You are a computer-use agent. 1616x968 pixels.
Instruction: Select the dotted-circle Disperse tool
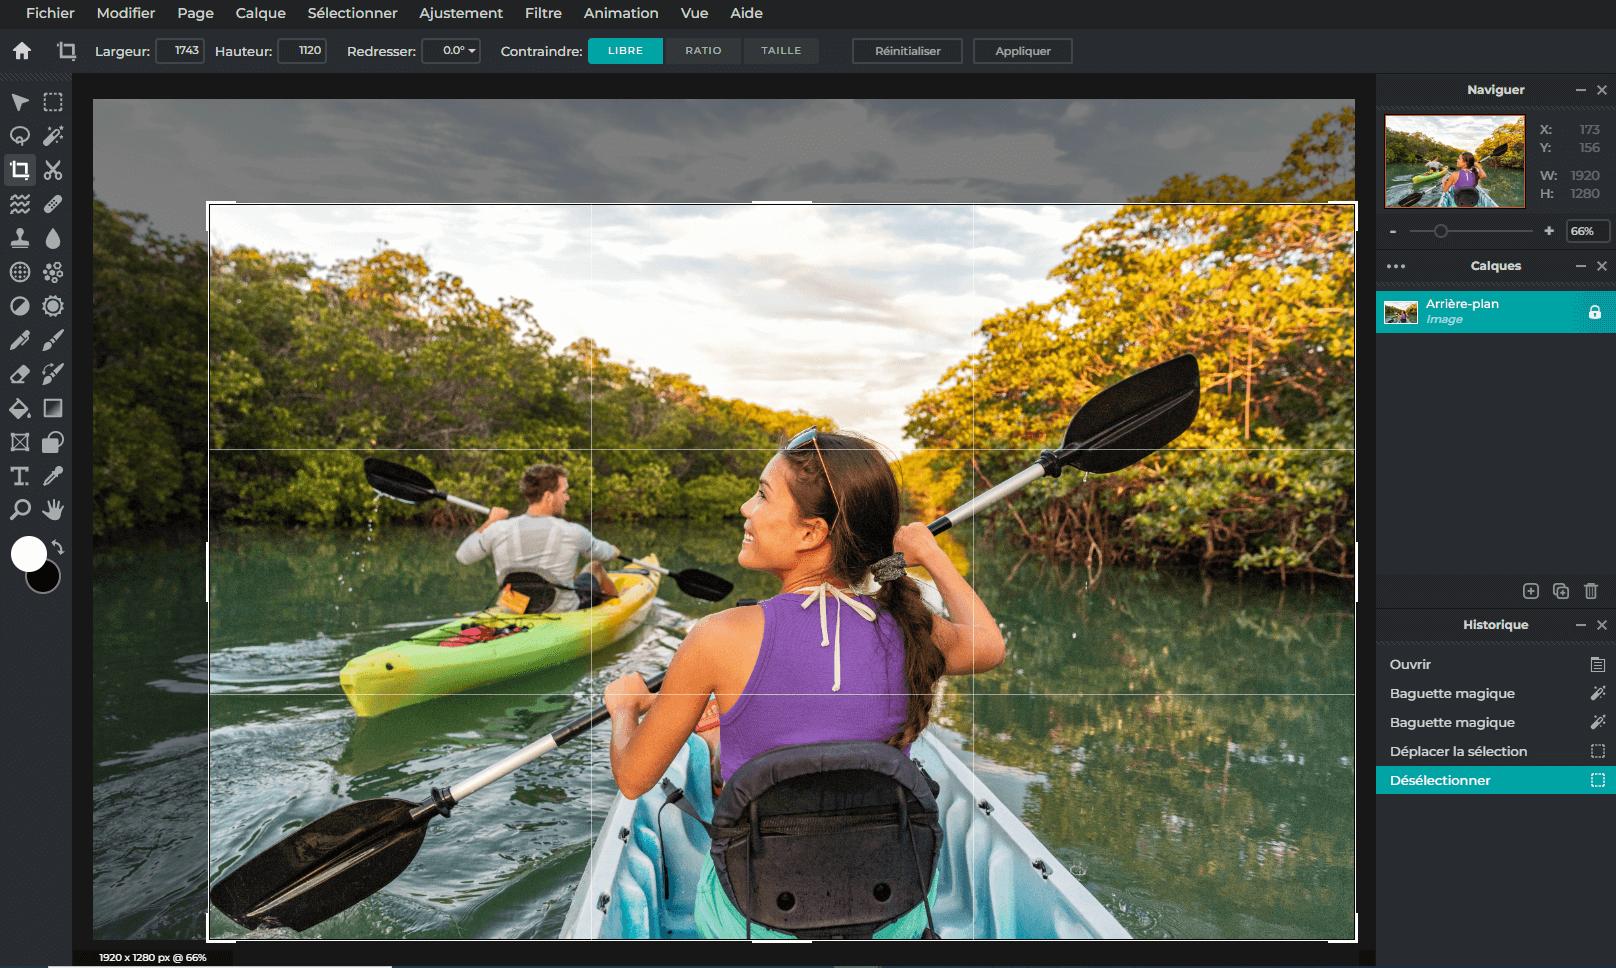pyautogui.click(x=19, y=272)
